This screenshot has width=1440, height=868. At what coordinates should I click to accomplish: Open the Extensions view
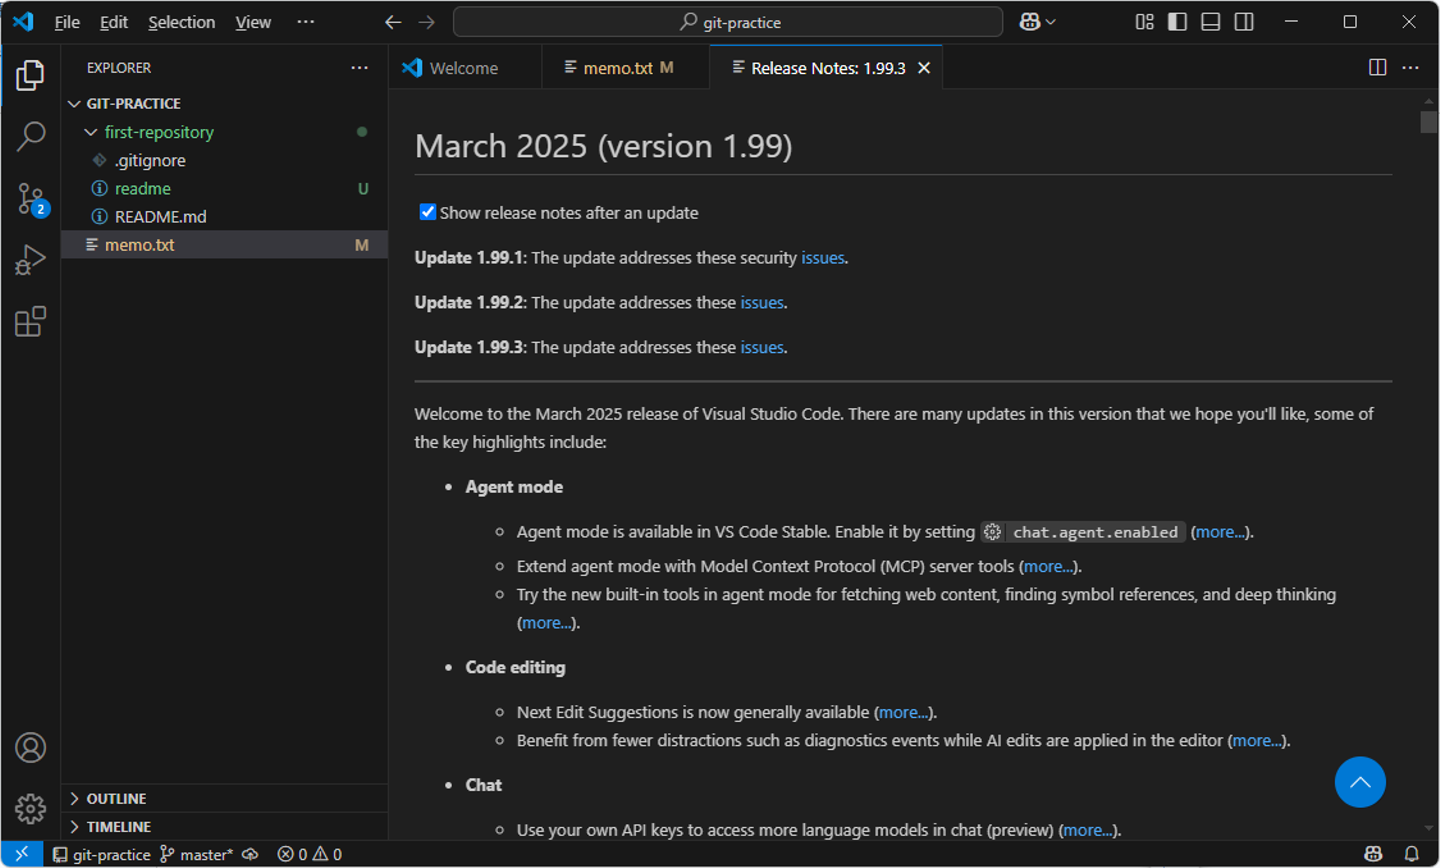click(30, 321)
